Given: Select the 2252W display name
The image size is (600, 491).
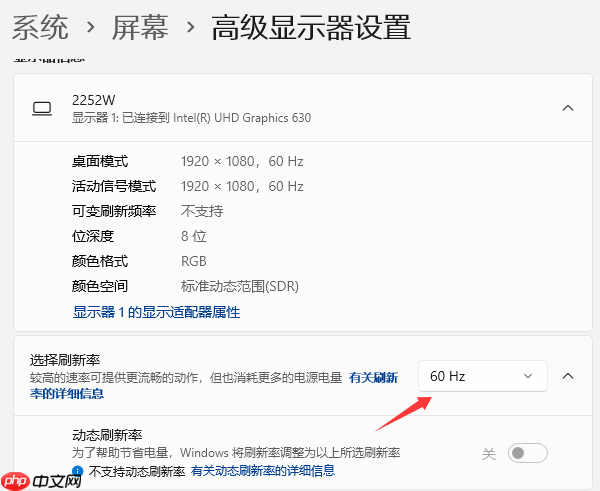Looking at the screenshot, I should pos(93,100).
